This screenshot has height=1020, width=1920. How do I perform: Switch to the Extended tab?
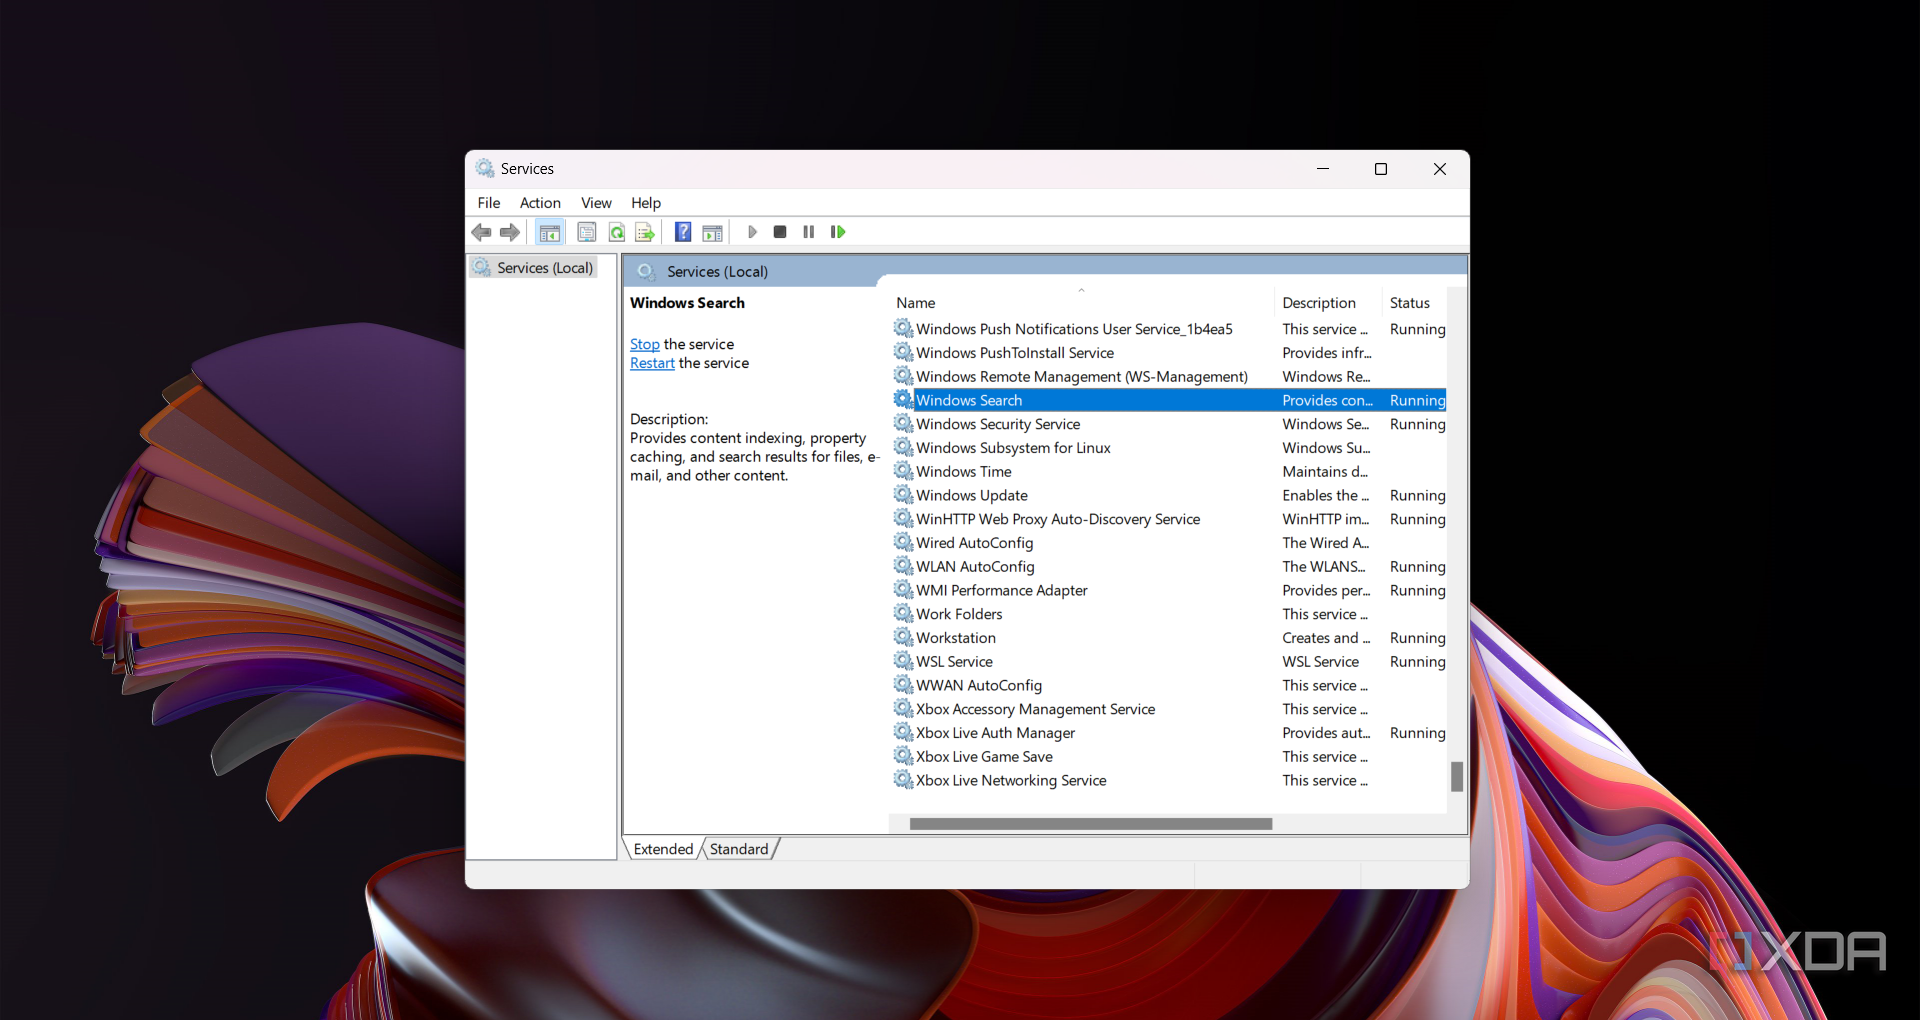(663, 849)
